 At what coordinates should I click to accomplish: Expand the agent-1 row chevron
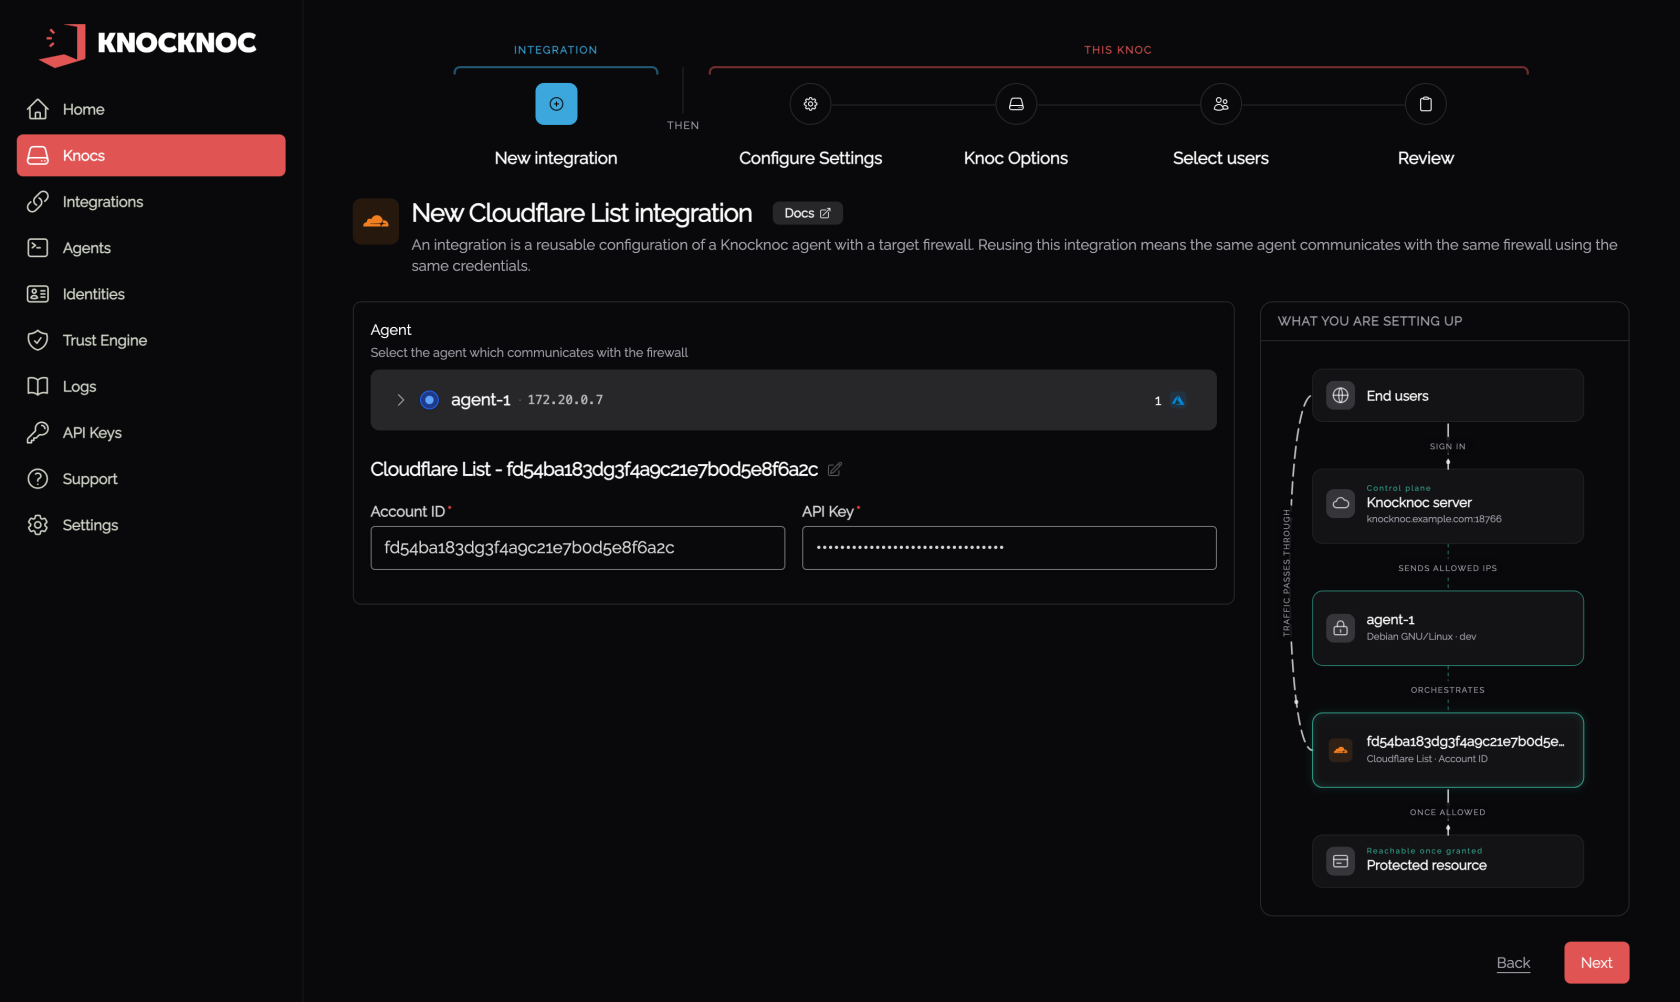(x=401, y=400)
